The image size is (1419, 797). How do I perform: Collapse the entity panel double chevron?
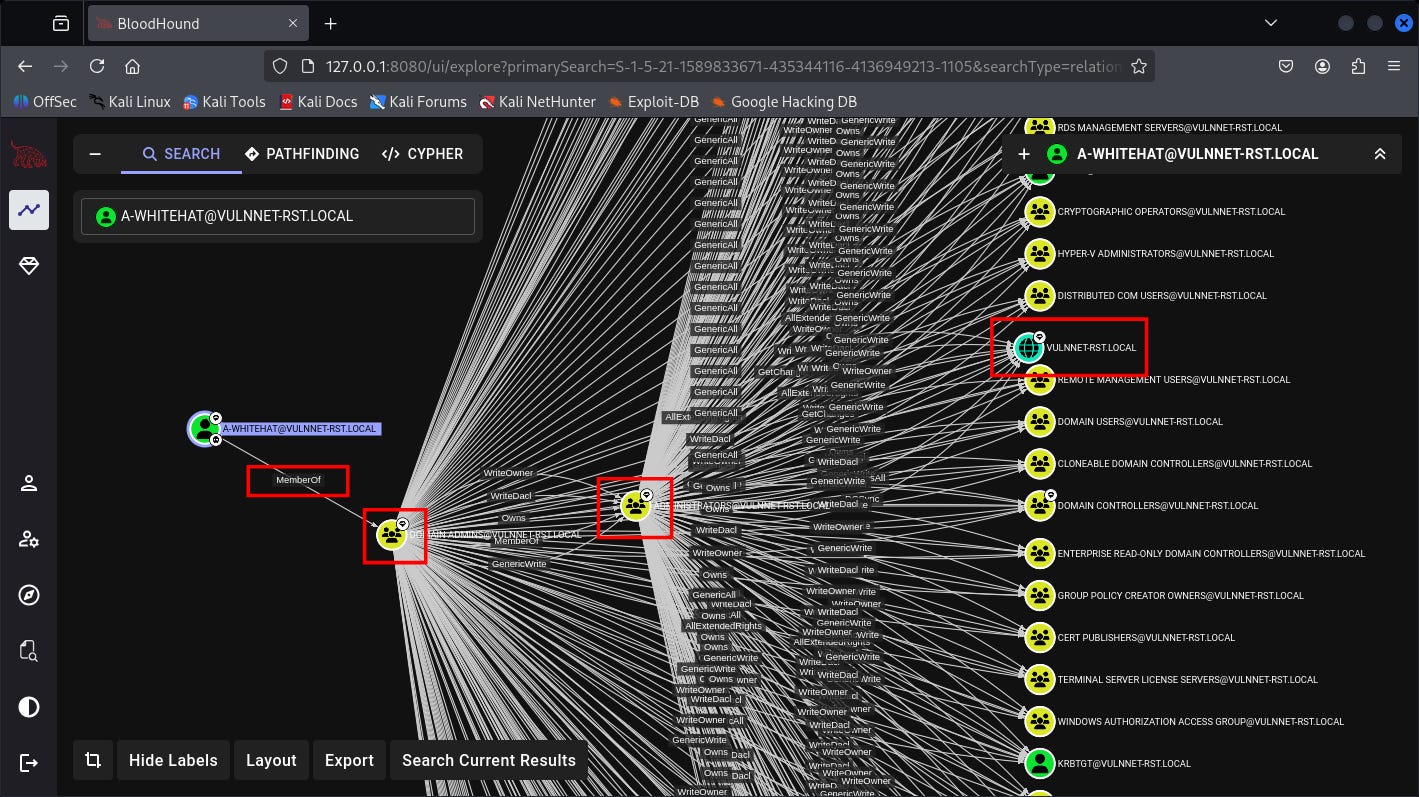point(1380,154)
